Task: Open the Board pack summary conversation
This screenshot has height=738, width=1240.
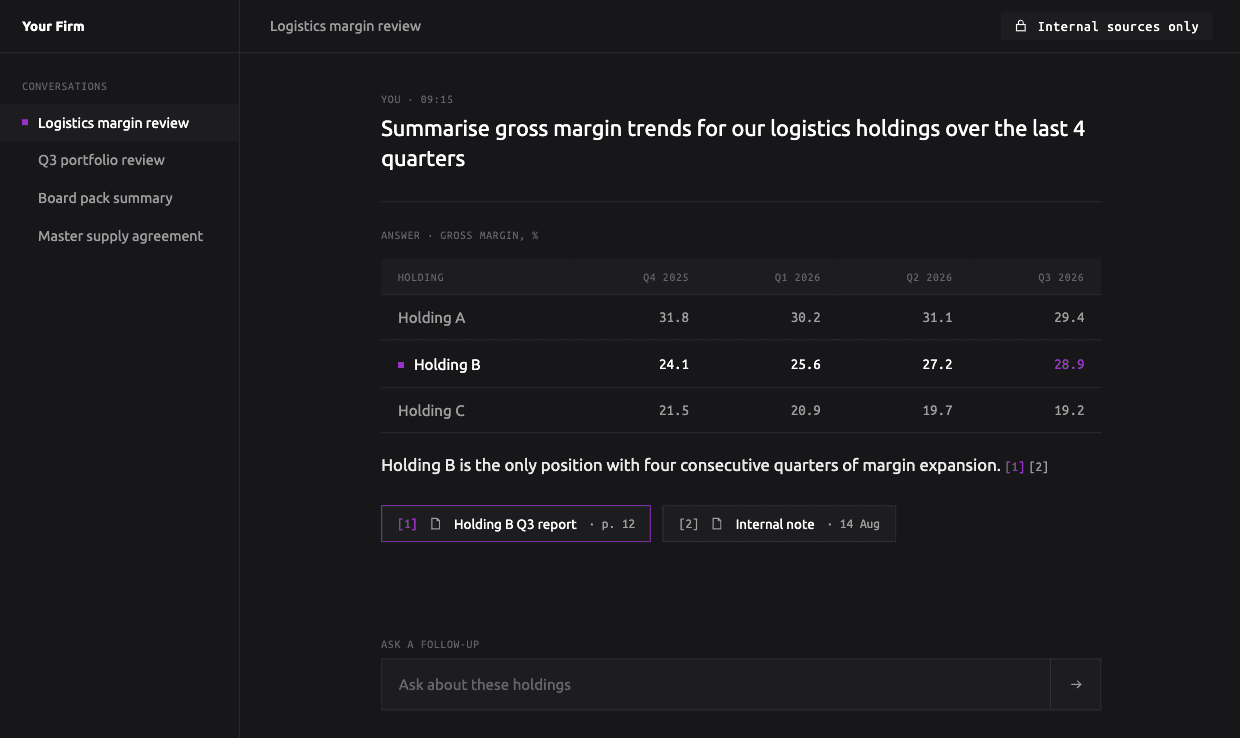Action: point(119,198)
